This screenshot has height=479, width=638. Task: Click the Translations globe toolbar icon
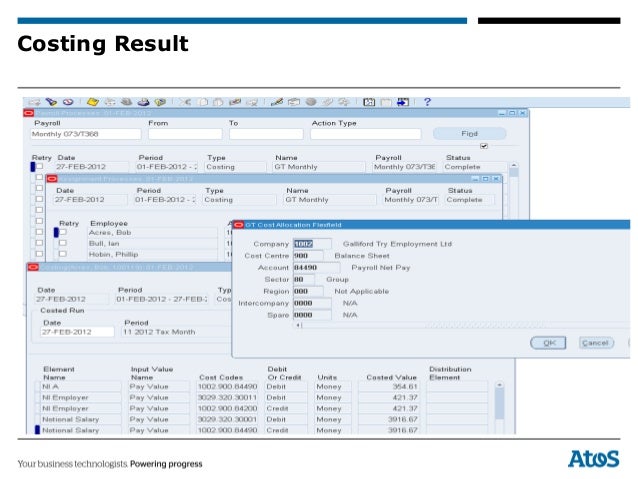(311, 102)
